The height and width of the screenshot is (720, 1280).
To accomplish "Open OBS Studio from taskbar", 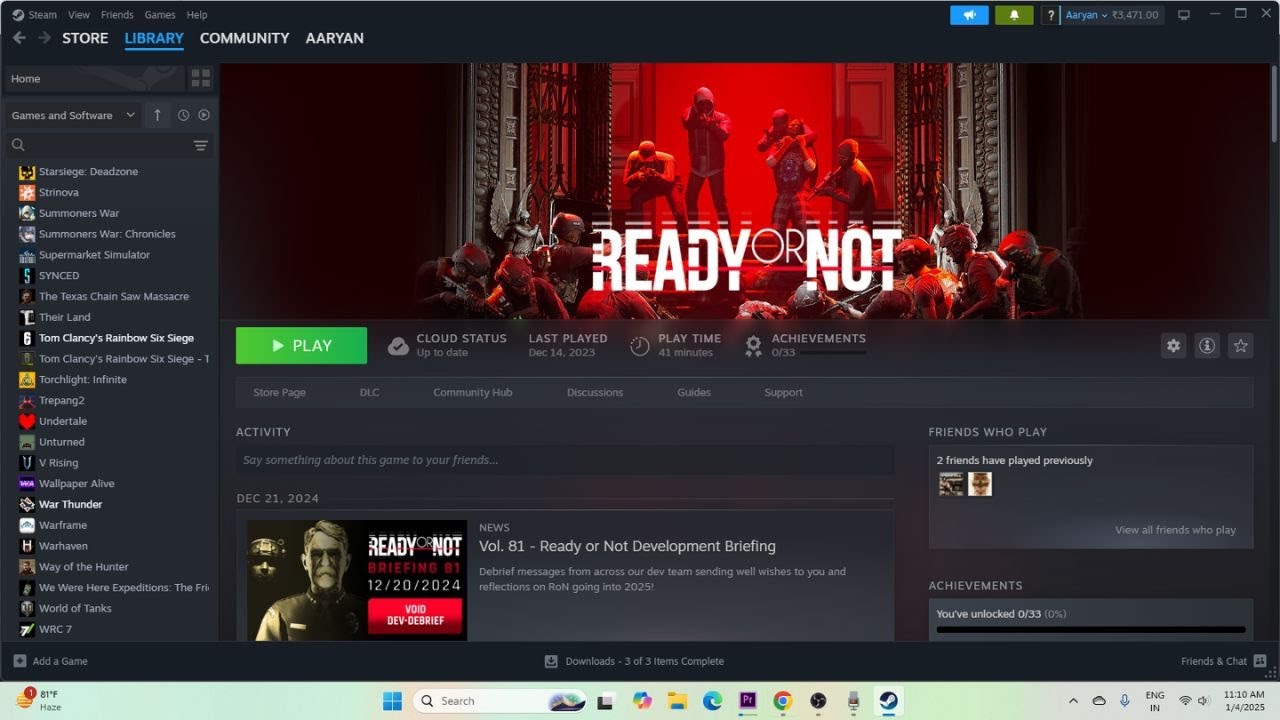I will point(818,701).
